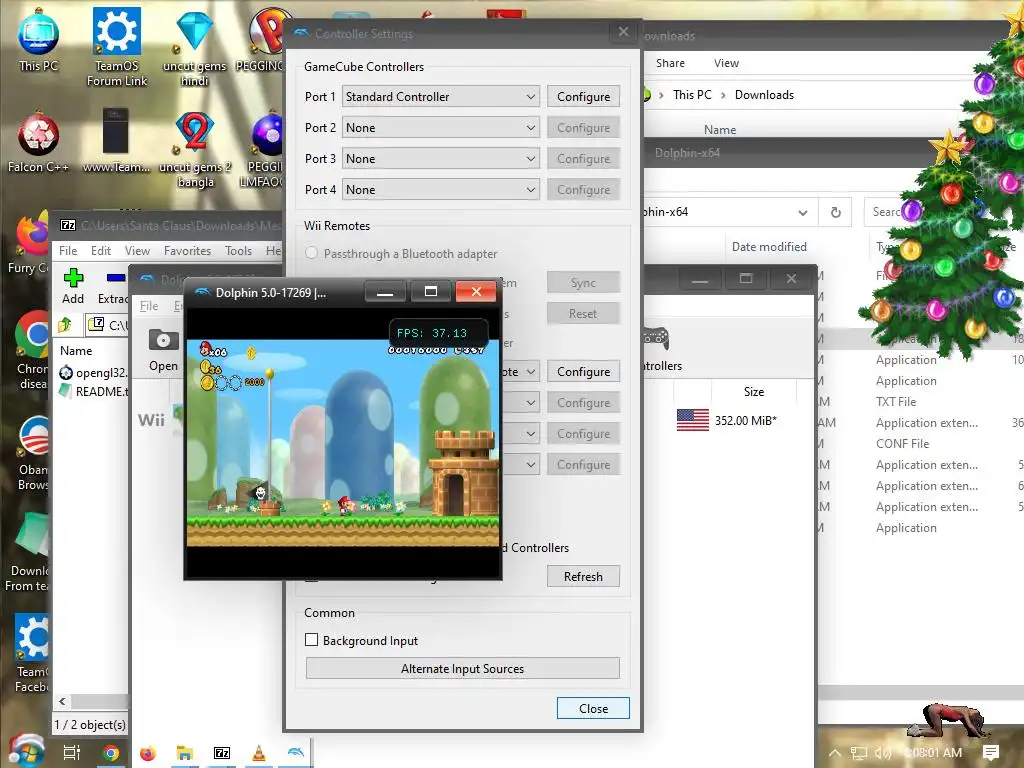
Task: Click network tray icon
Action: 859,753
